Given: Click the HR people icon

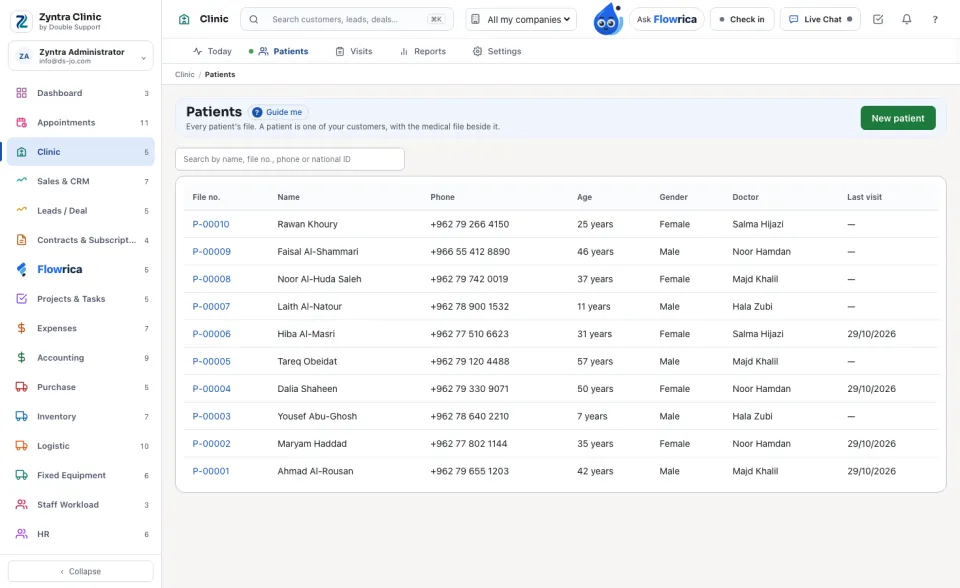Looking at the screenshot, I should point(21,534).
